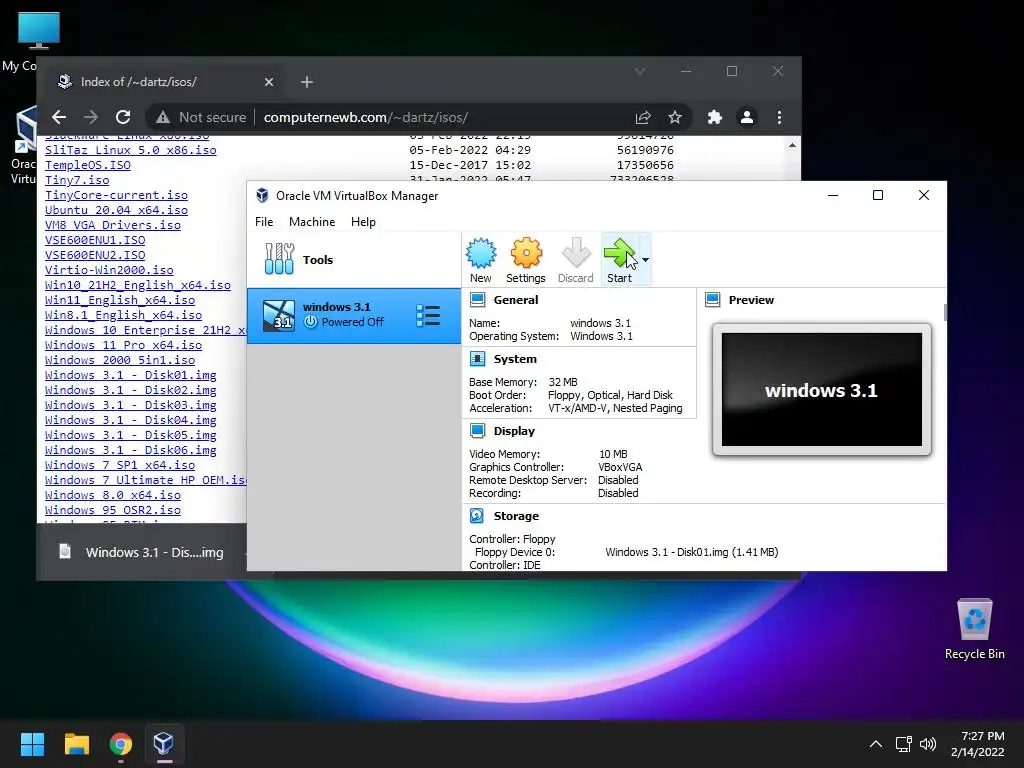Click the windows 3.1 preview thumbnail

pos(822,389)
